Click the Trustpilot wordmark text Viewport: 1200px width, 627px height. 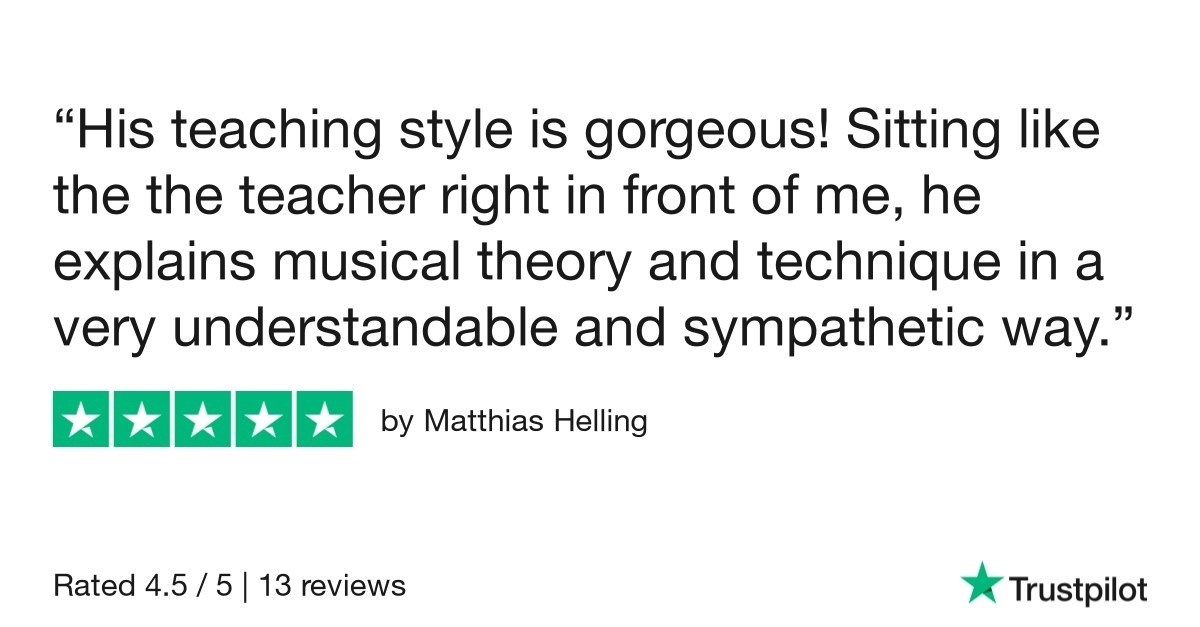(x=1078, y=589)
